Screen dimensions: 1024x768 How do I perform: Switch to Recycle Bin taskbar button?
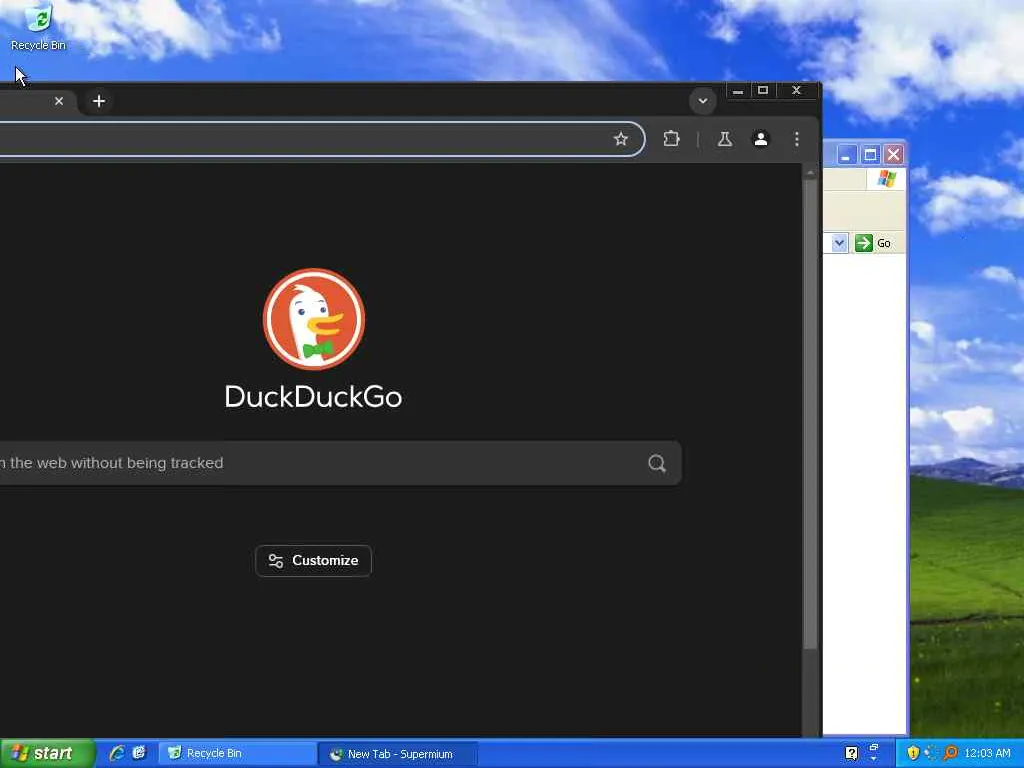[x=237, y=754]
